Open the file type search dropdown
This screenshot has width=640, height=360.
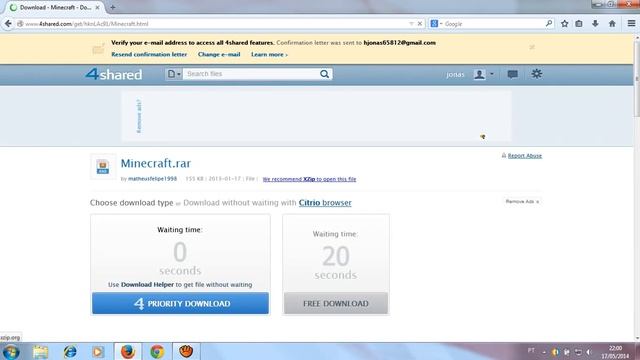point(174,74)
